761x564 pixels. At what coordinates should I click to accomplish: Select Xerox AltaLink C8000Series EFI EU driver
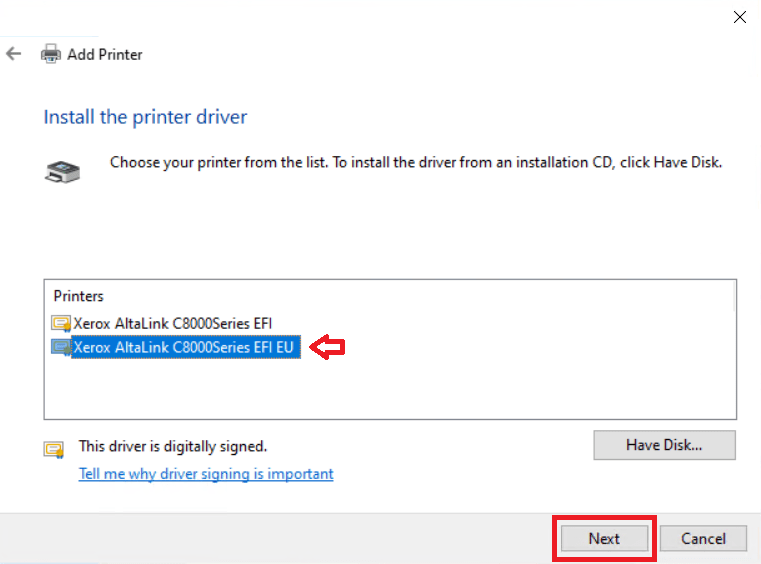[183, 347]
